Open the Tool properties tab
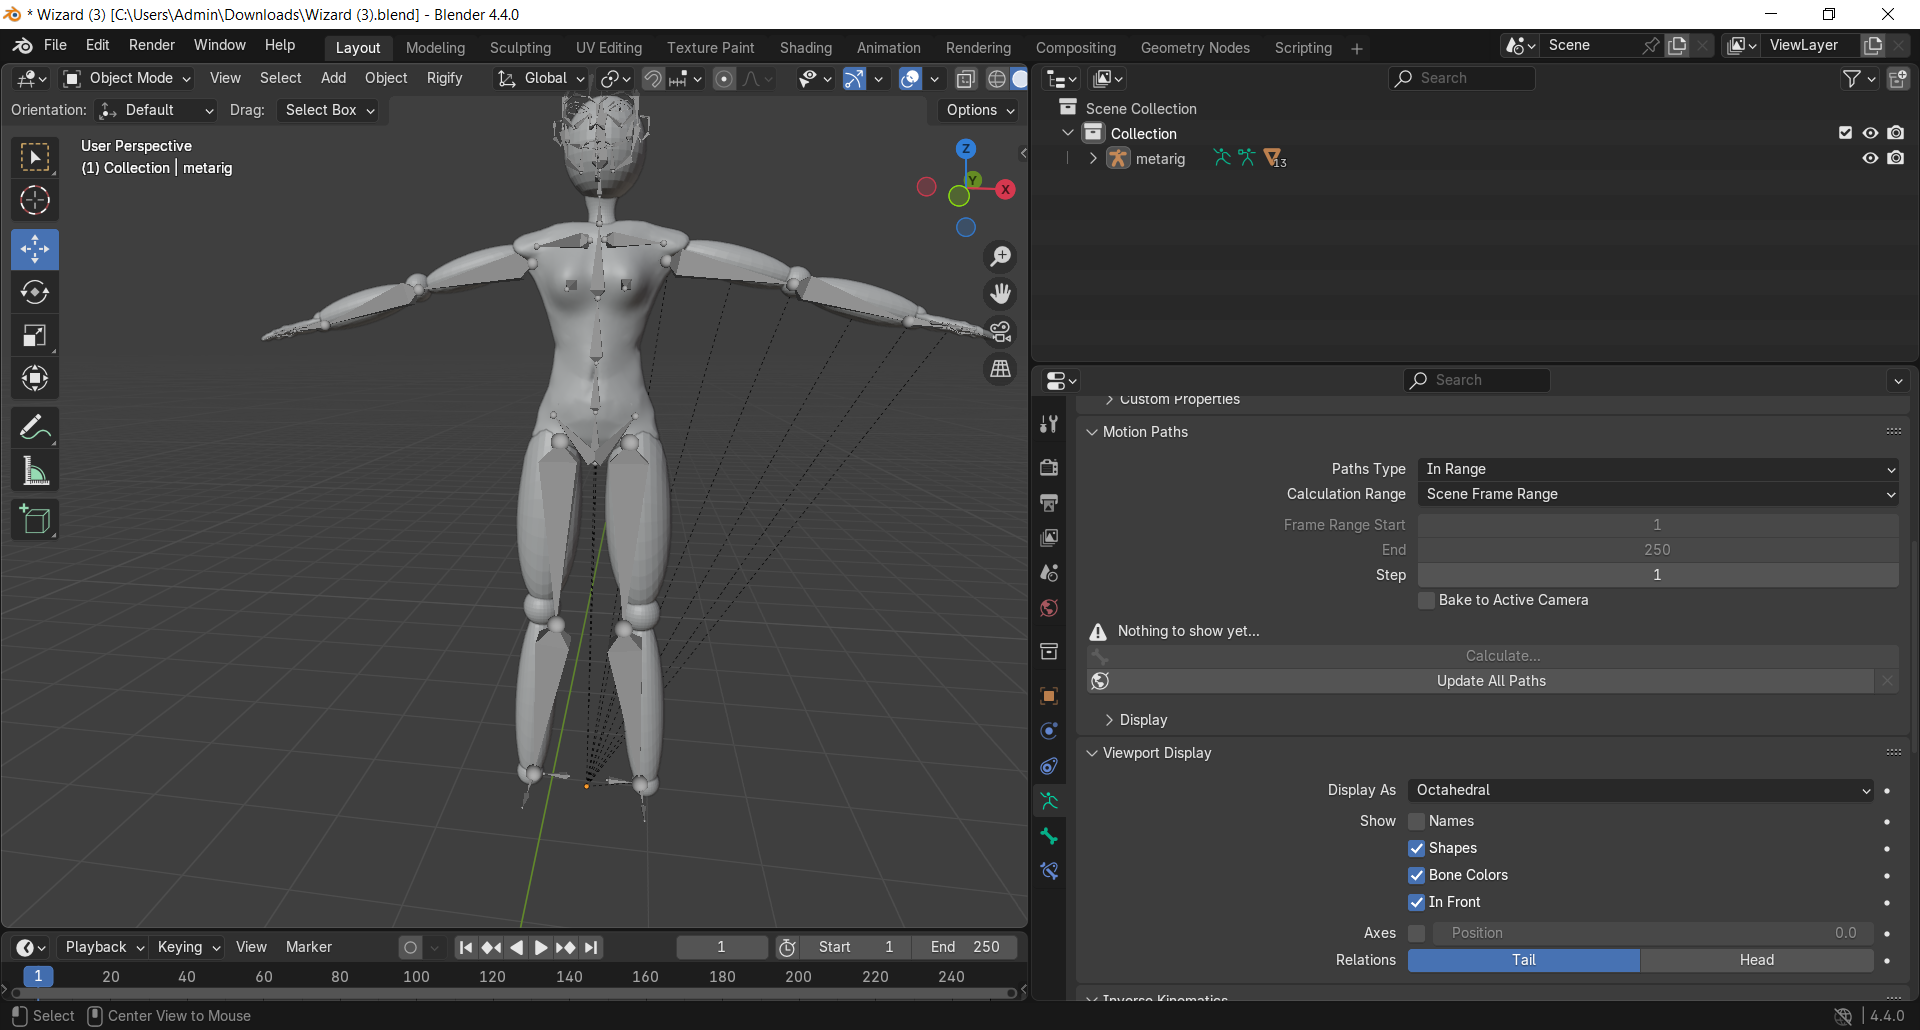The width and height of the screenshot is (1920, 1030). click(x=1049, y=424)
